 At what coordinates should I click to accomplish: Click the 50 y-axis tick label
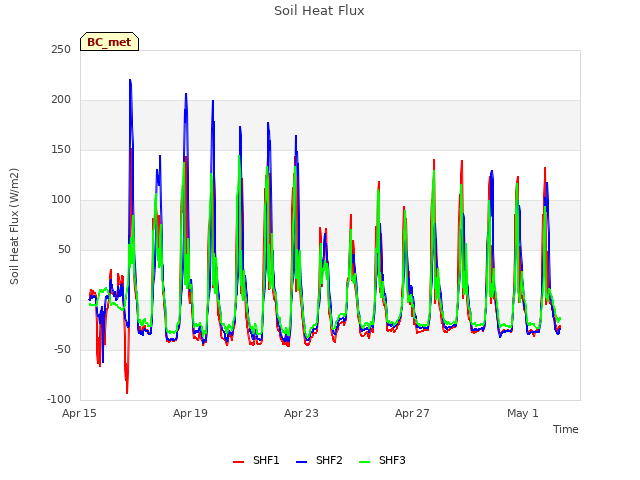(64, 250)
